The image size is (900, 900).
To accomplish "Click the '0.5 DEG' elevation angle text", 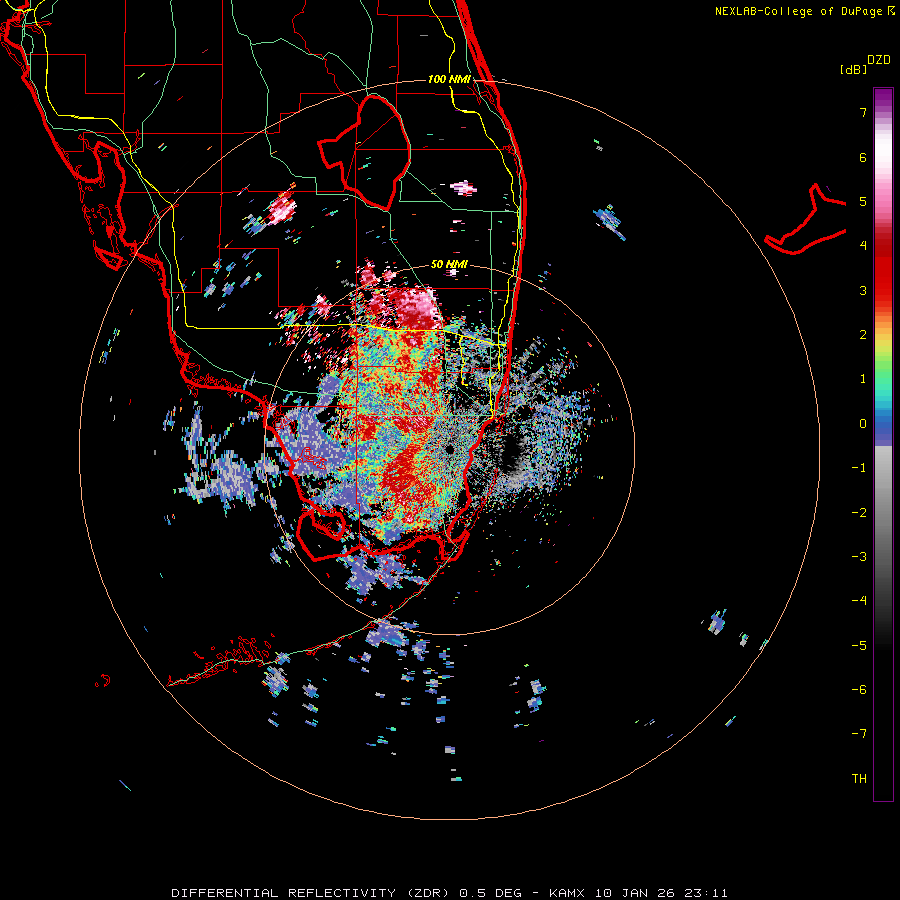I will coord(491,893).
